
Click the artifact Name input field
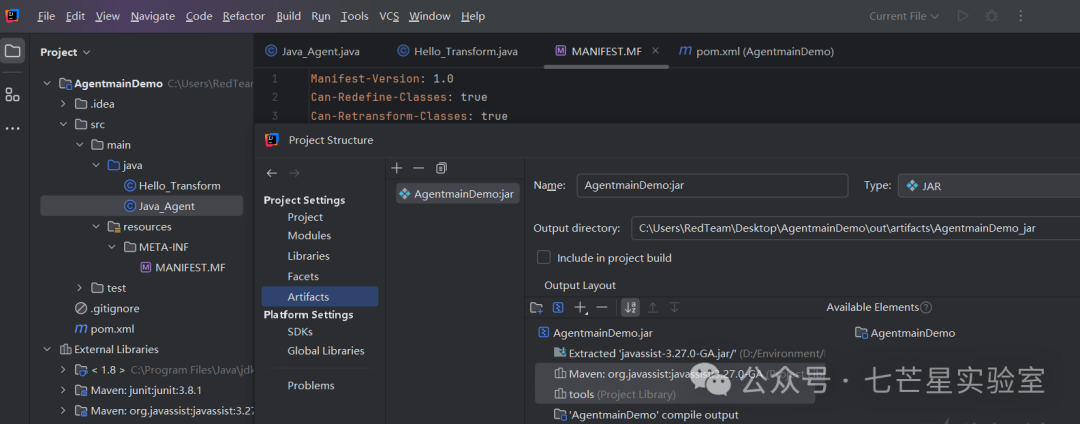coord(712,185)
